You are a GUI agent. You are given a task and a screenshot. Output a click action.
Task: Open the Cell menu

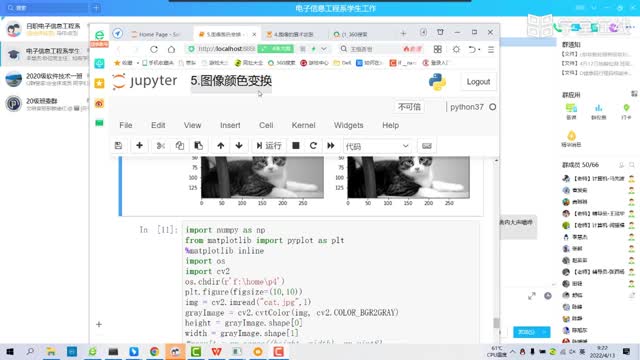(266, 125)
